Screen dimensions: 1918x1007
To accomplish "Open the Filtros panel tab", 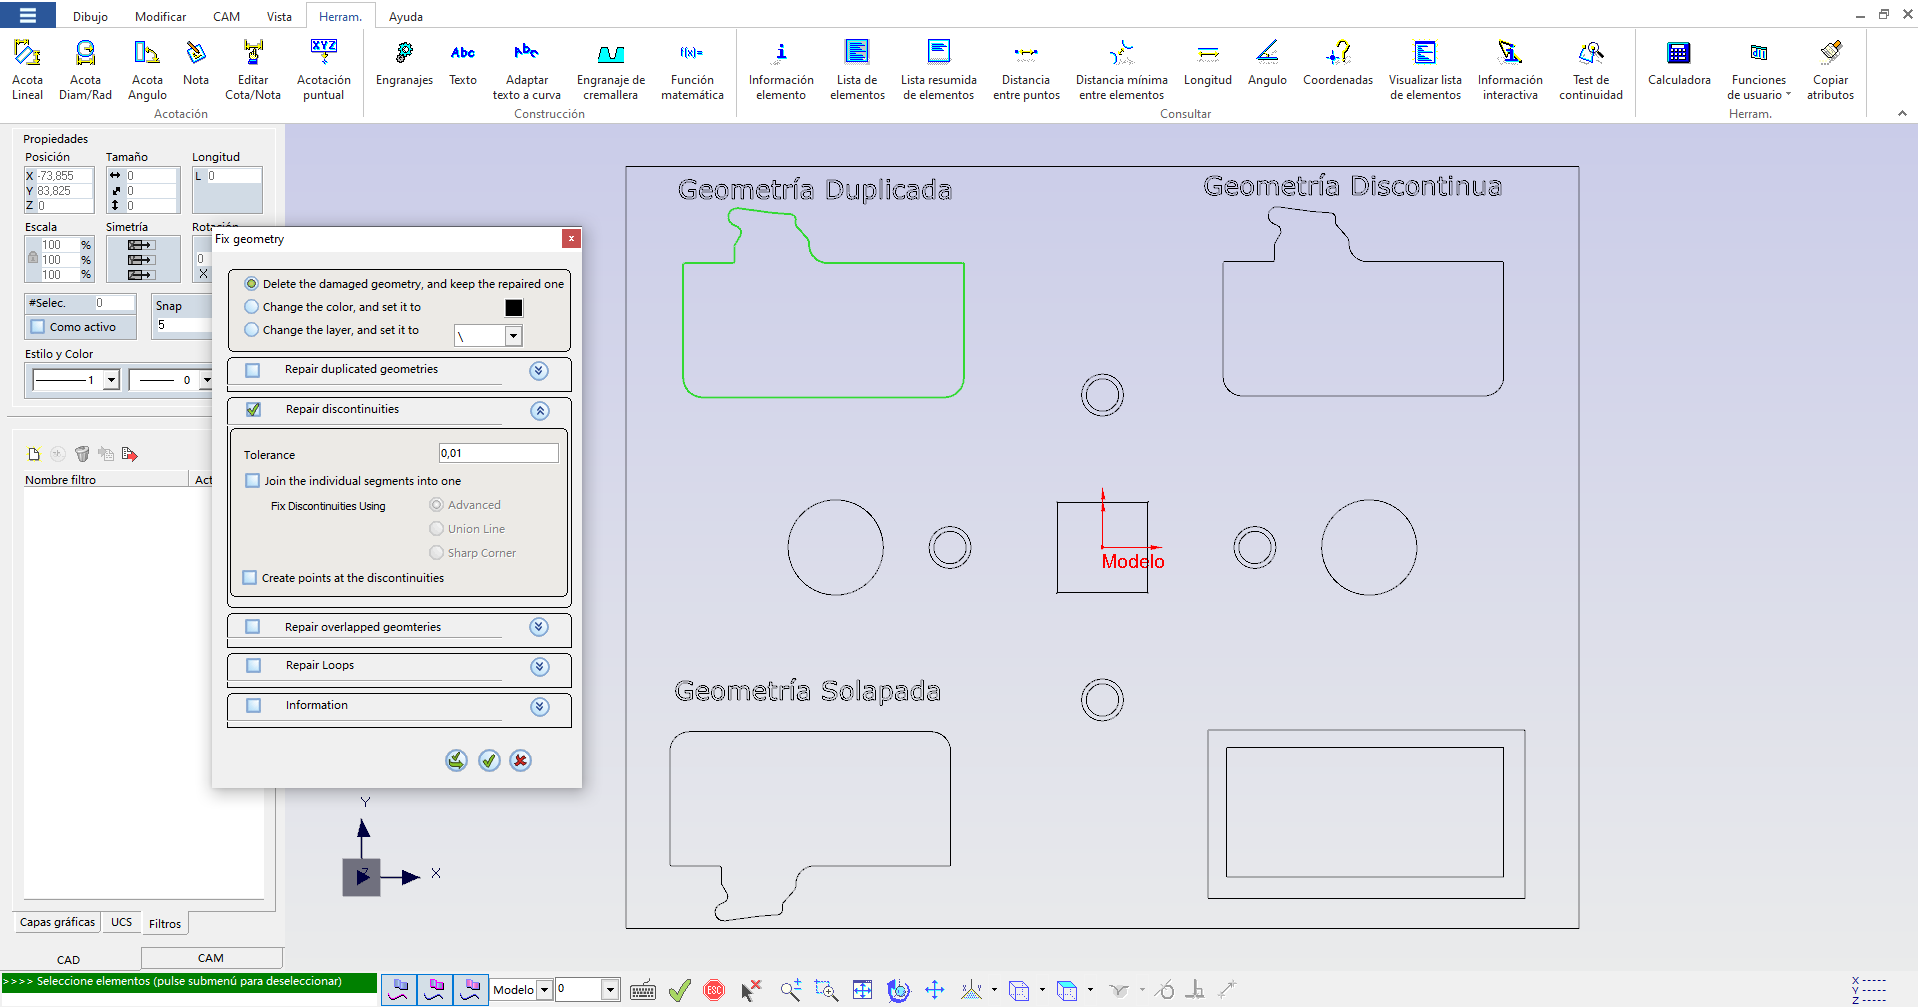I will [x=164, y=922].
